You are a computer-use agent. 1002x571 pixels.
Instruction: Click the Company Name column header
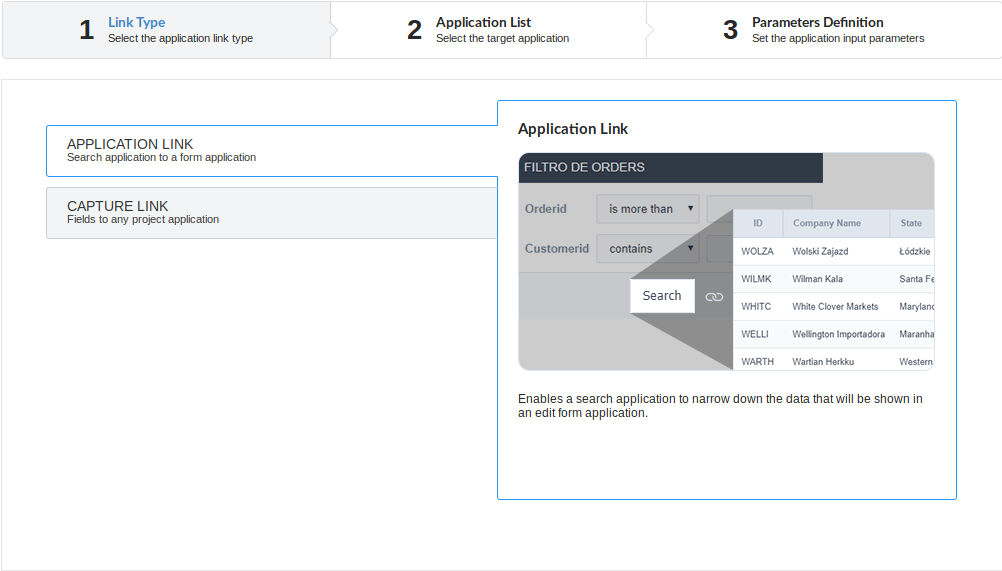[826, 223]
